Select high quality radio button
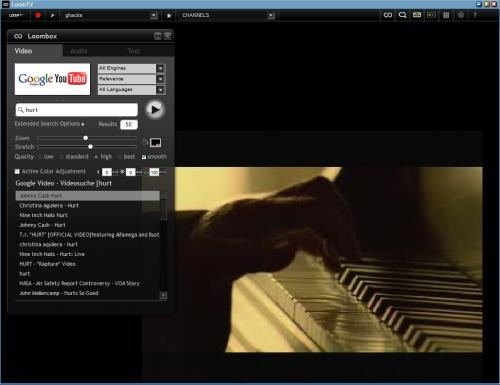This screenshot has height=385, width=500. click(x=96, y=157)
